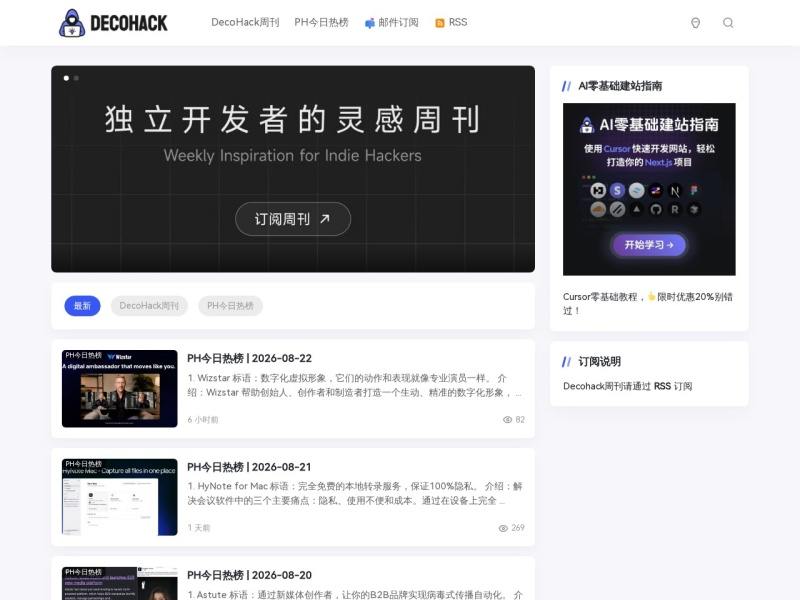Click the Astute excerpt text
The image size is (800, 600).
coord(355,594)
